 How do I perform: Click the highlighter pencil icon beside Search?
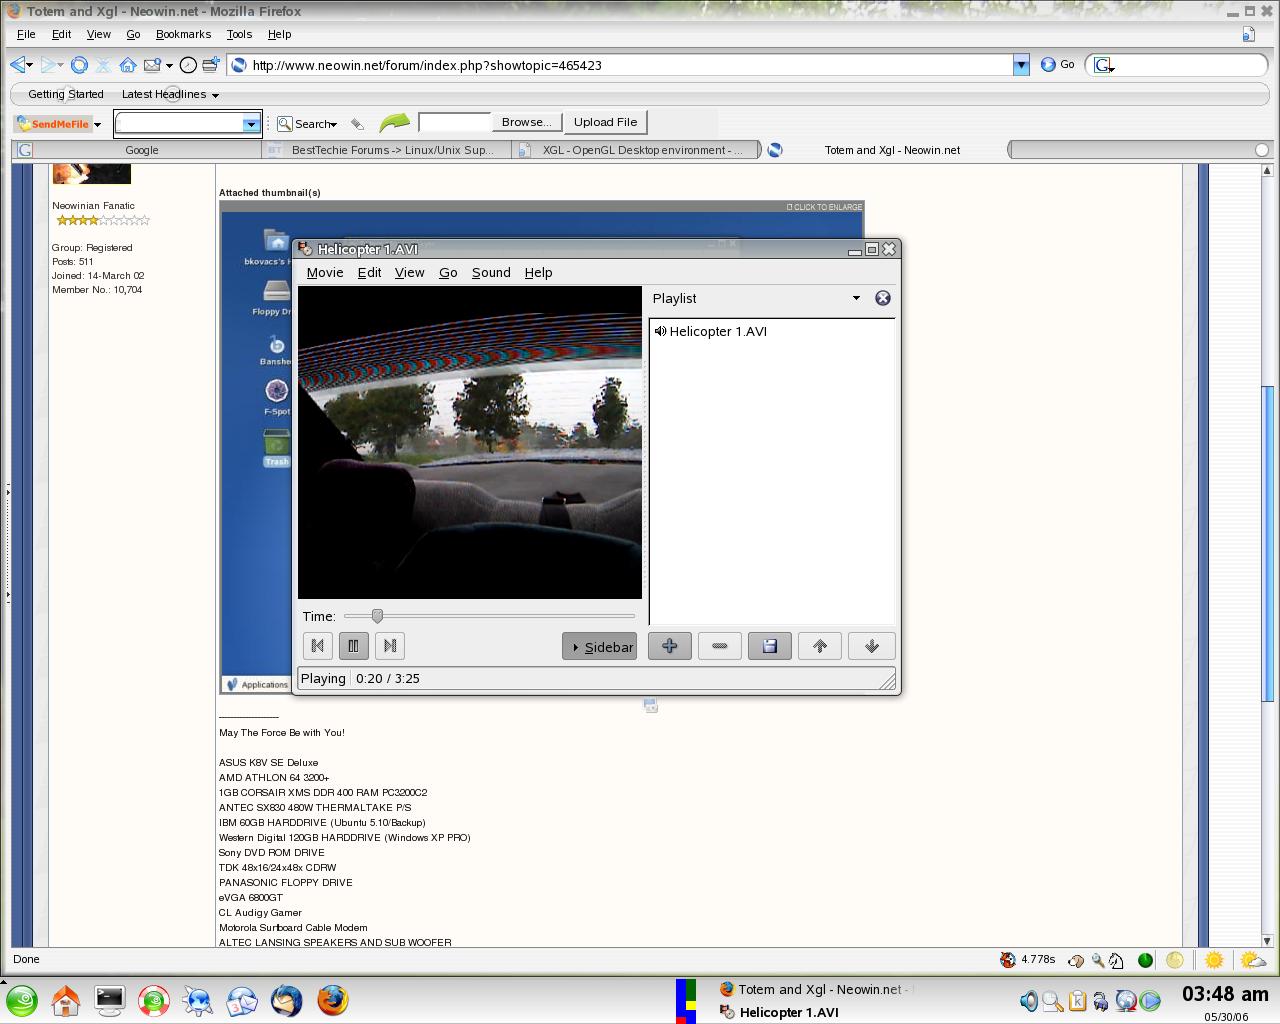click(357, 124)
